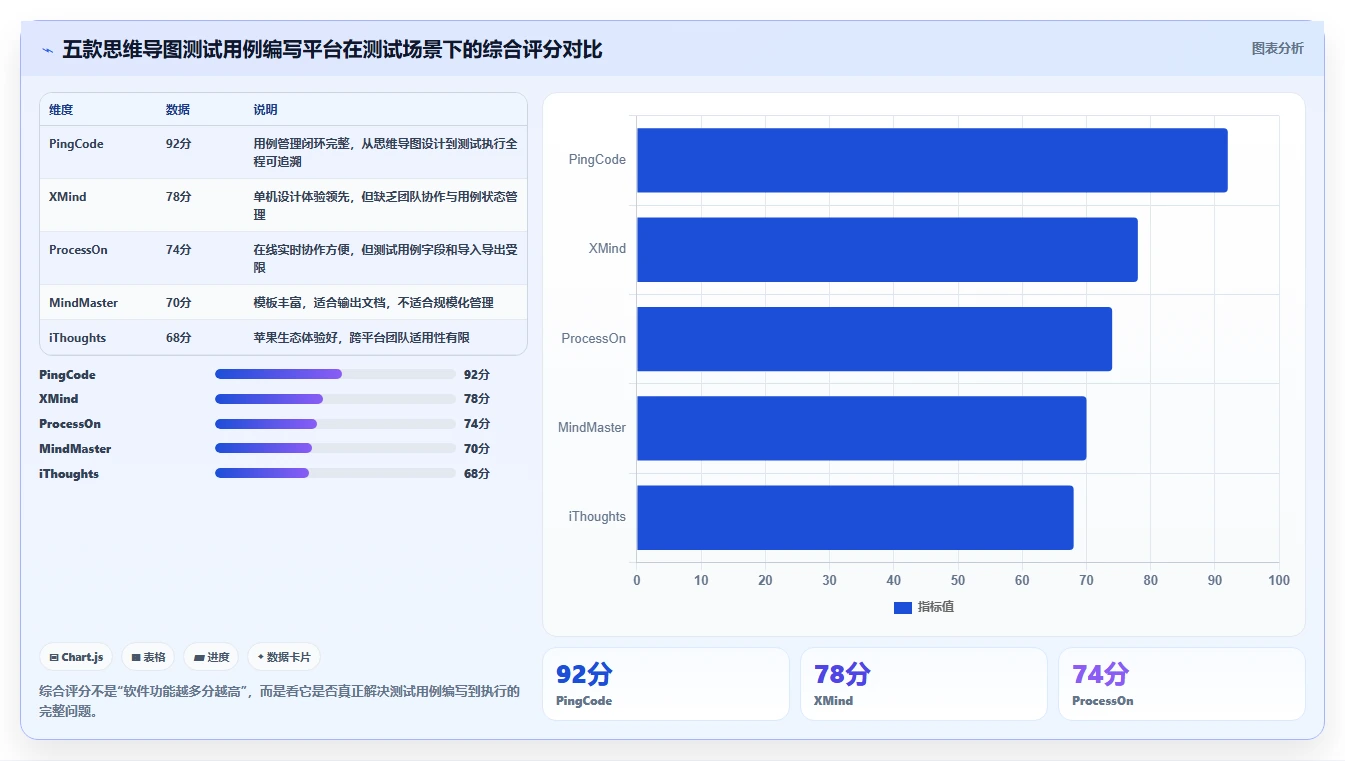
Task: Click the PingCode y-axis label in the chart
Action: pyautogui.click(x=597, y=160)
